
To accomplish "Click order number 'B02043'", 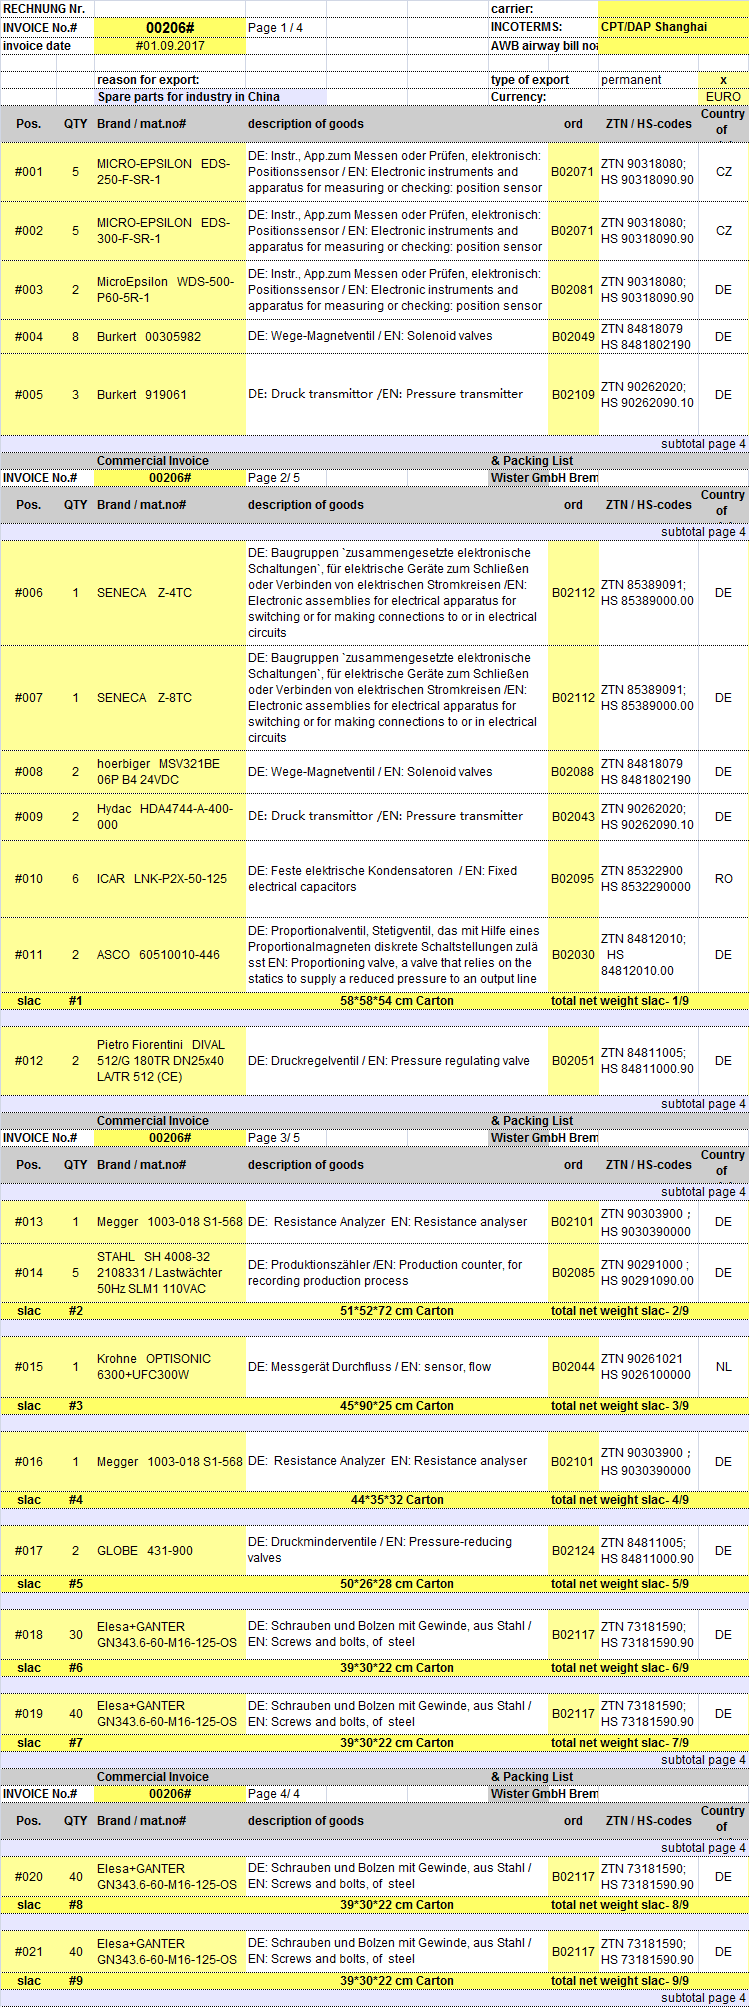I will point(573,817).
